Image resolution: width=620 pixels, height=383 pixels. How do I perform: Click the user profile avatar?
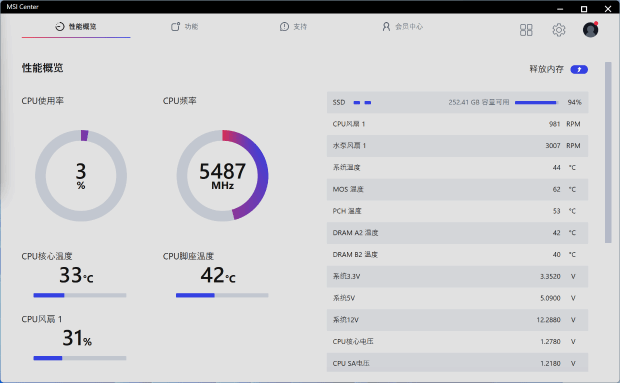(x=590, y=30)
